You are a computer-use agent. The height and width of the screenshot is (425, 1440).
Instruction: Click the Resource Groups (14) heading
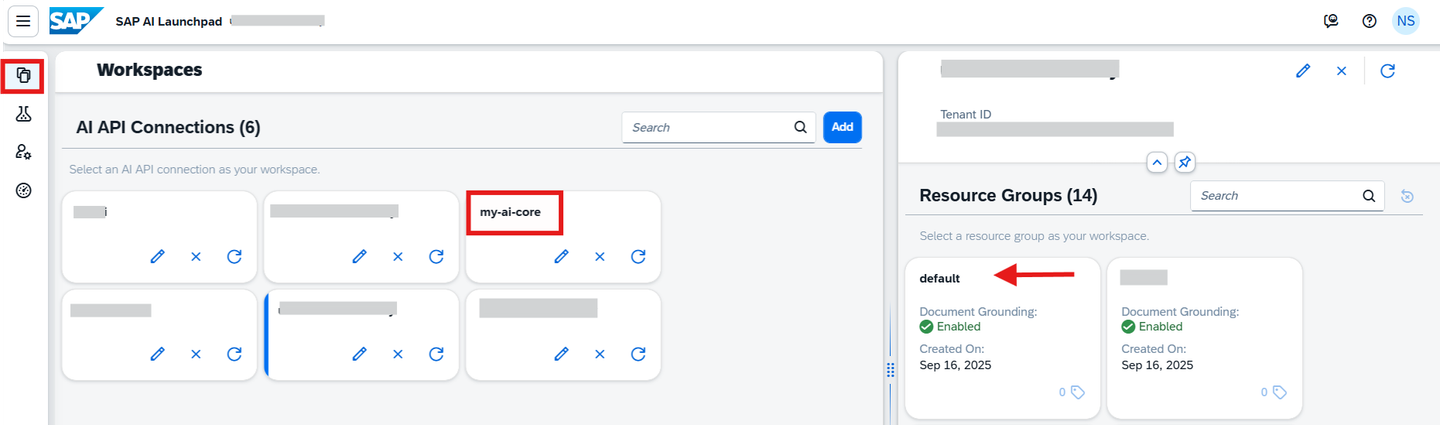1008,196
